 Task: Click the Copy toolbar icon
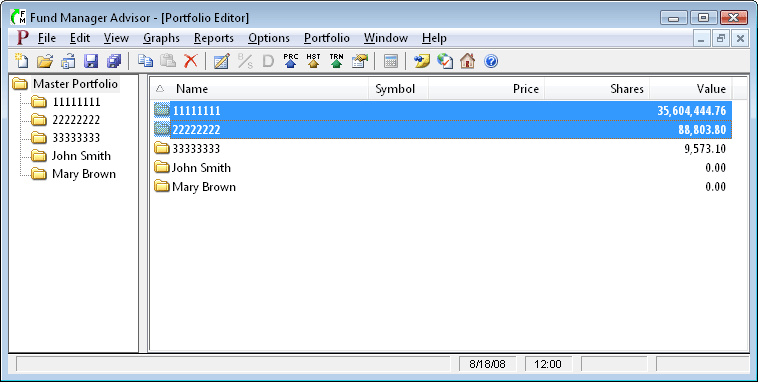146,61
